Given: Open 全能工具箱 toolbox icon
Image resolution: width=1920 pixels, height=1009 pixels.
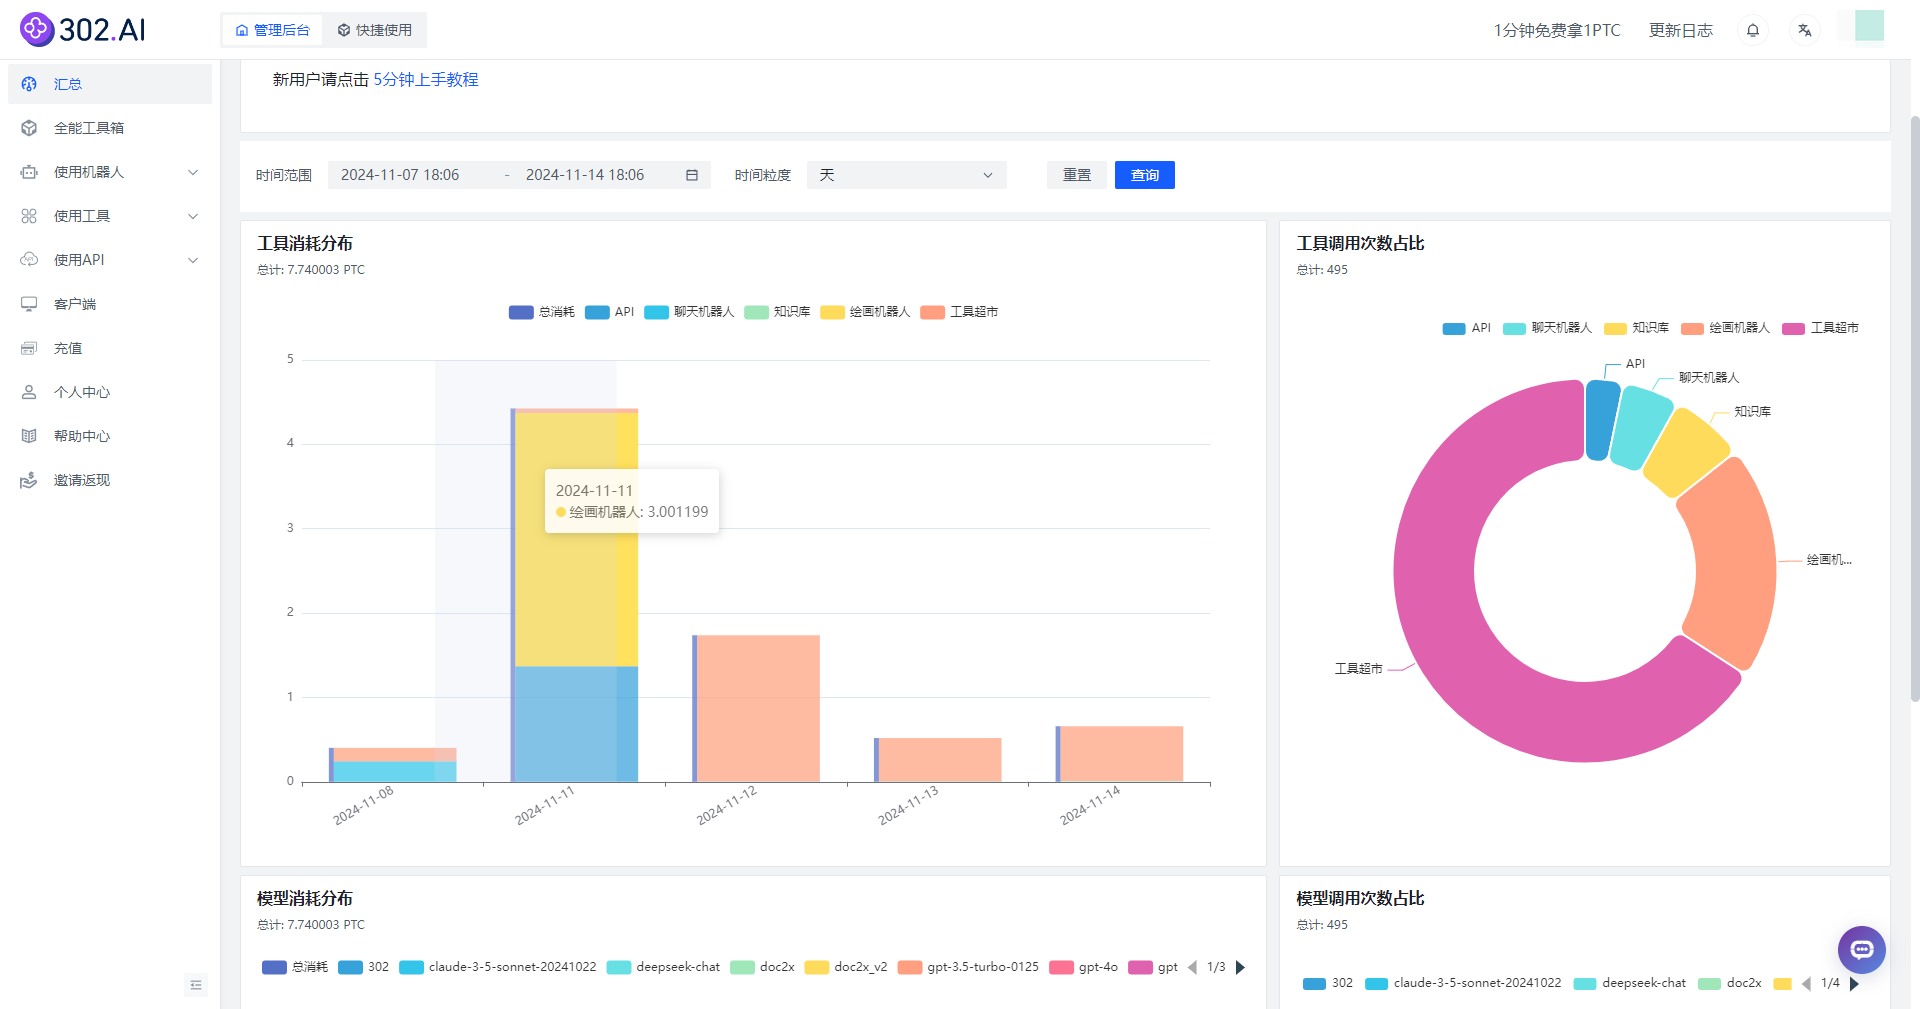Looking at the screenshot, I should pyautogui.click(x=29, y=128).
